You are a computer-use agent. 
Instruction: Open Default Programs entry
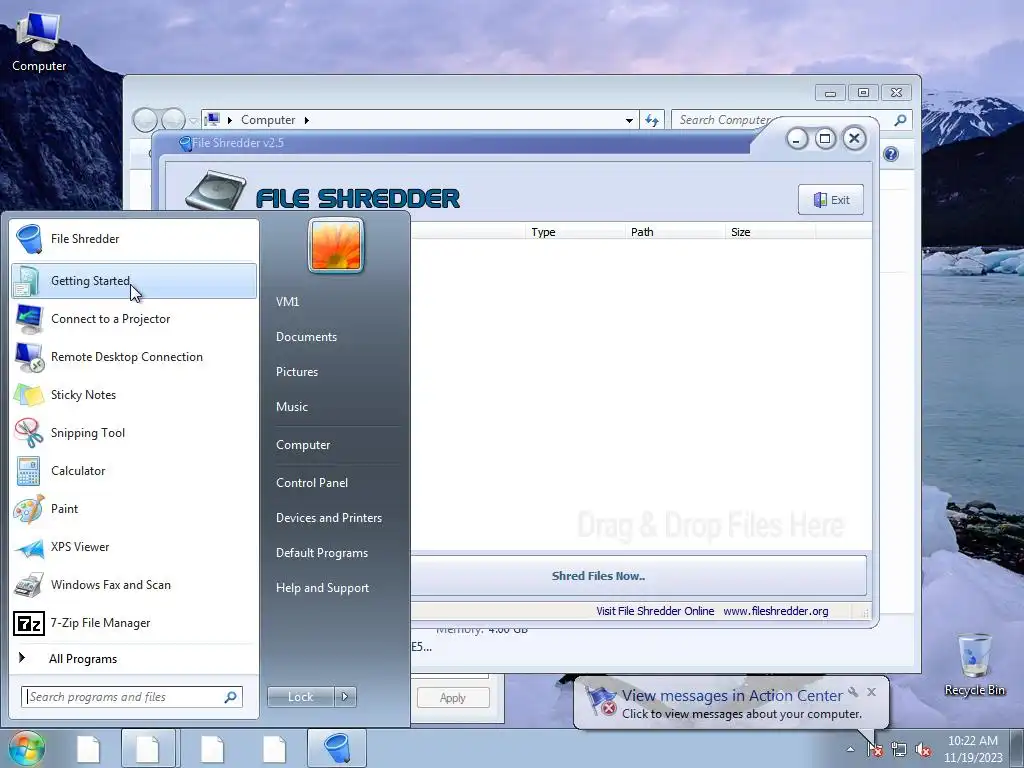pyautogui.click(x=322, y=553)
